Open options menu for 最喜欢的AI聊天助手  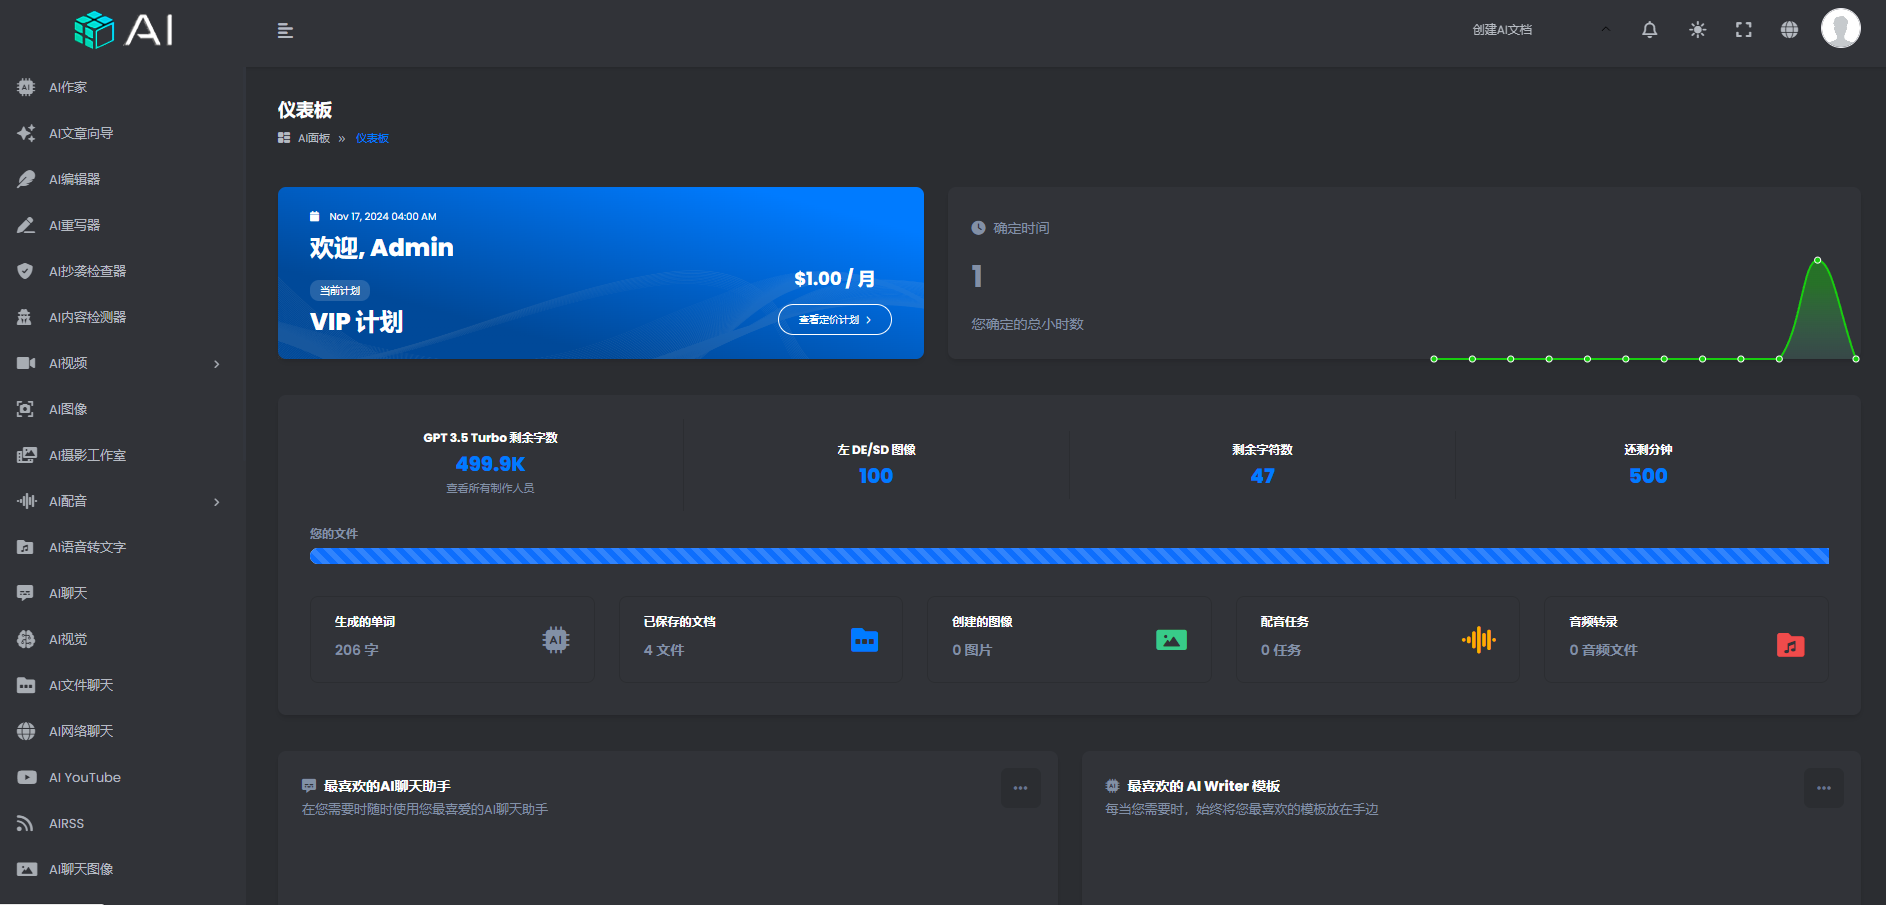click(1020, 788)
